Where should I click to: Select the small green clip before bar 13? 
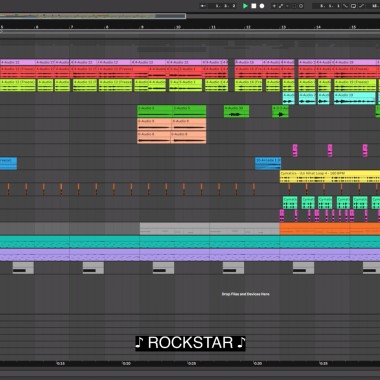point(280,111)
